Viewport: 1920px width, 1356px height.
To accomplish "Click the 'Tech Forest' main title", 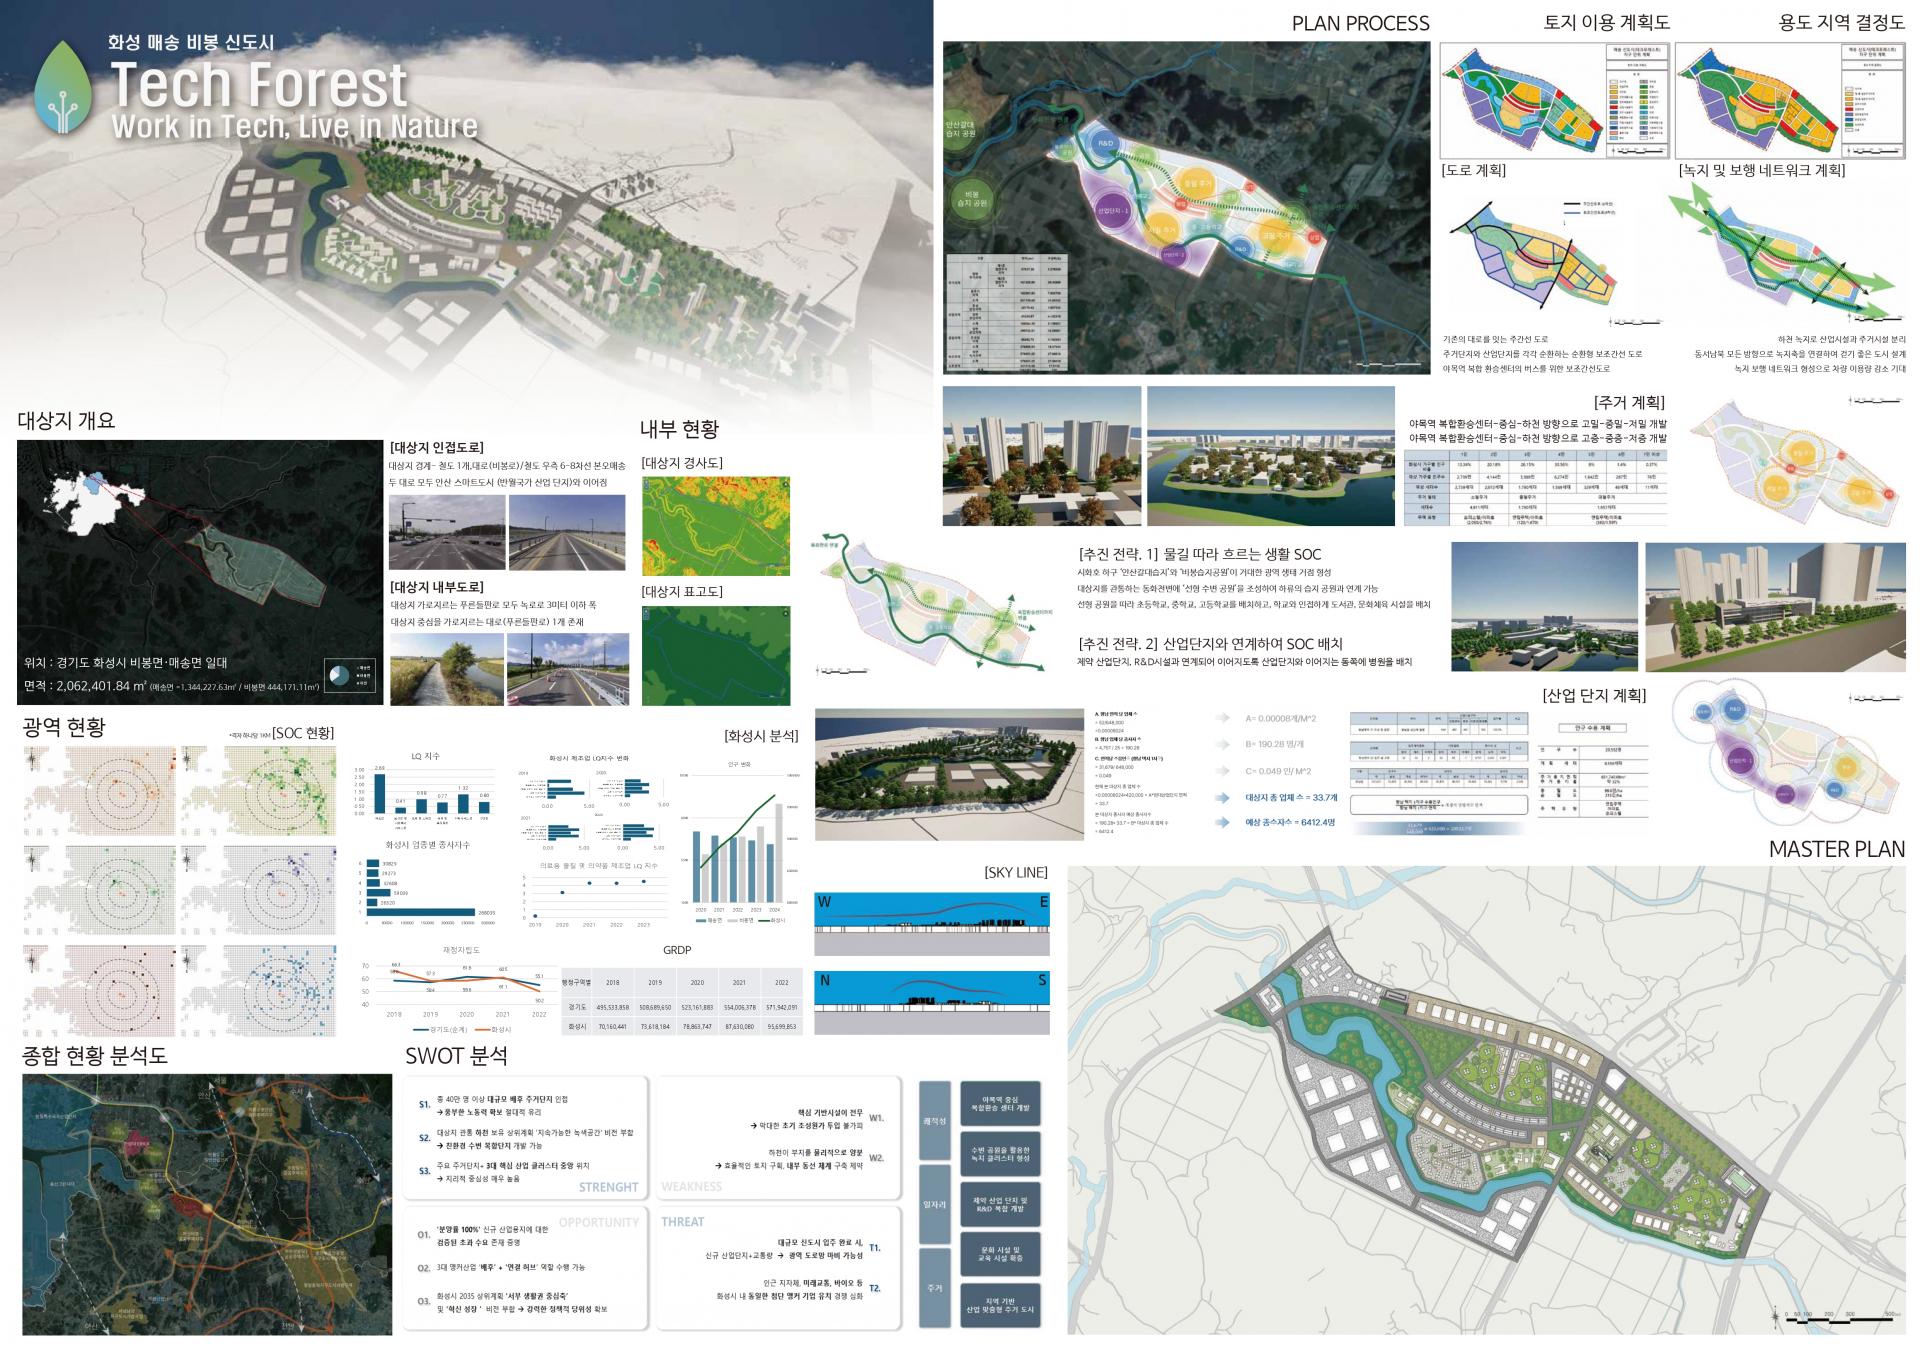I will 258,84.
